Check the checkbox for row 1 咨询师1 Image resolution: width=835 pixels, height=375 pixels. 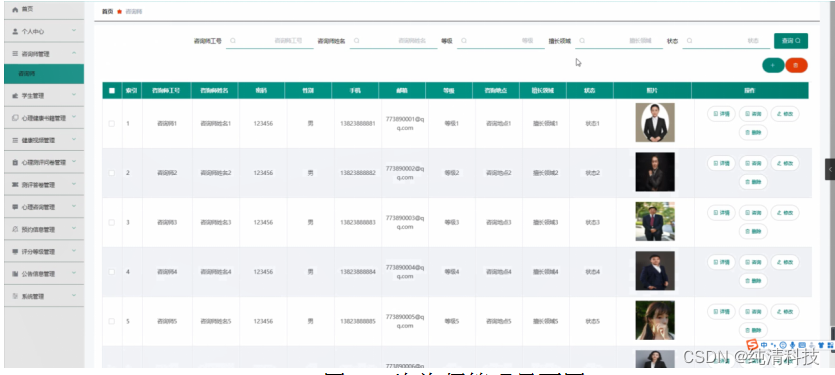112,124
